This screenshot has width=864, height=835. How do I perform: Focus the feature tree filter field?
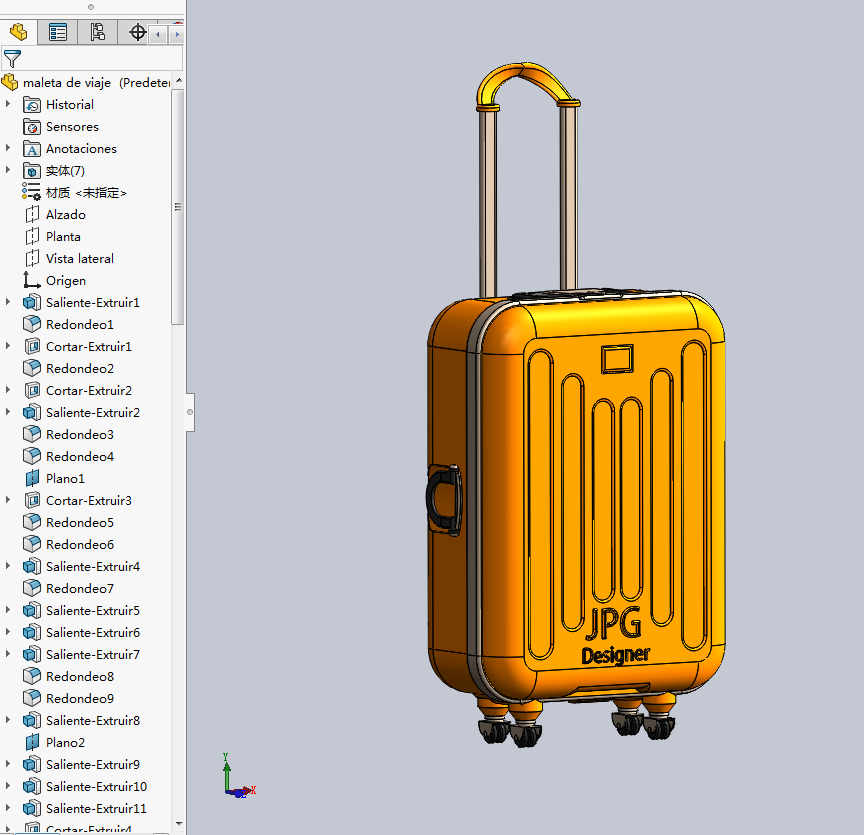(x=92, y=58)
